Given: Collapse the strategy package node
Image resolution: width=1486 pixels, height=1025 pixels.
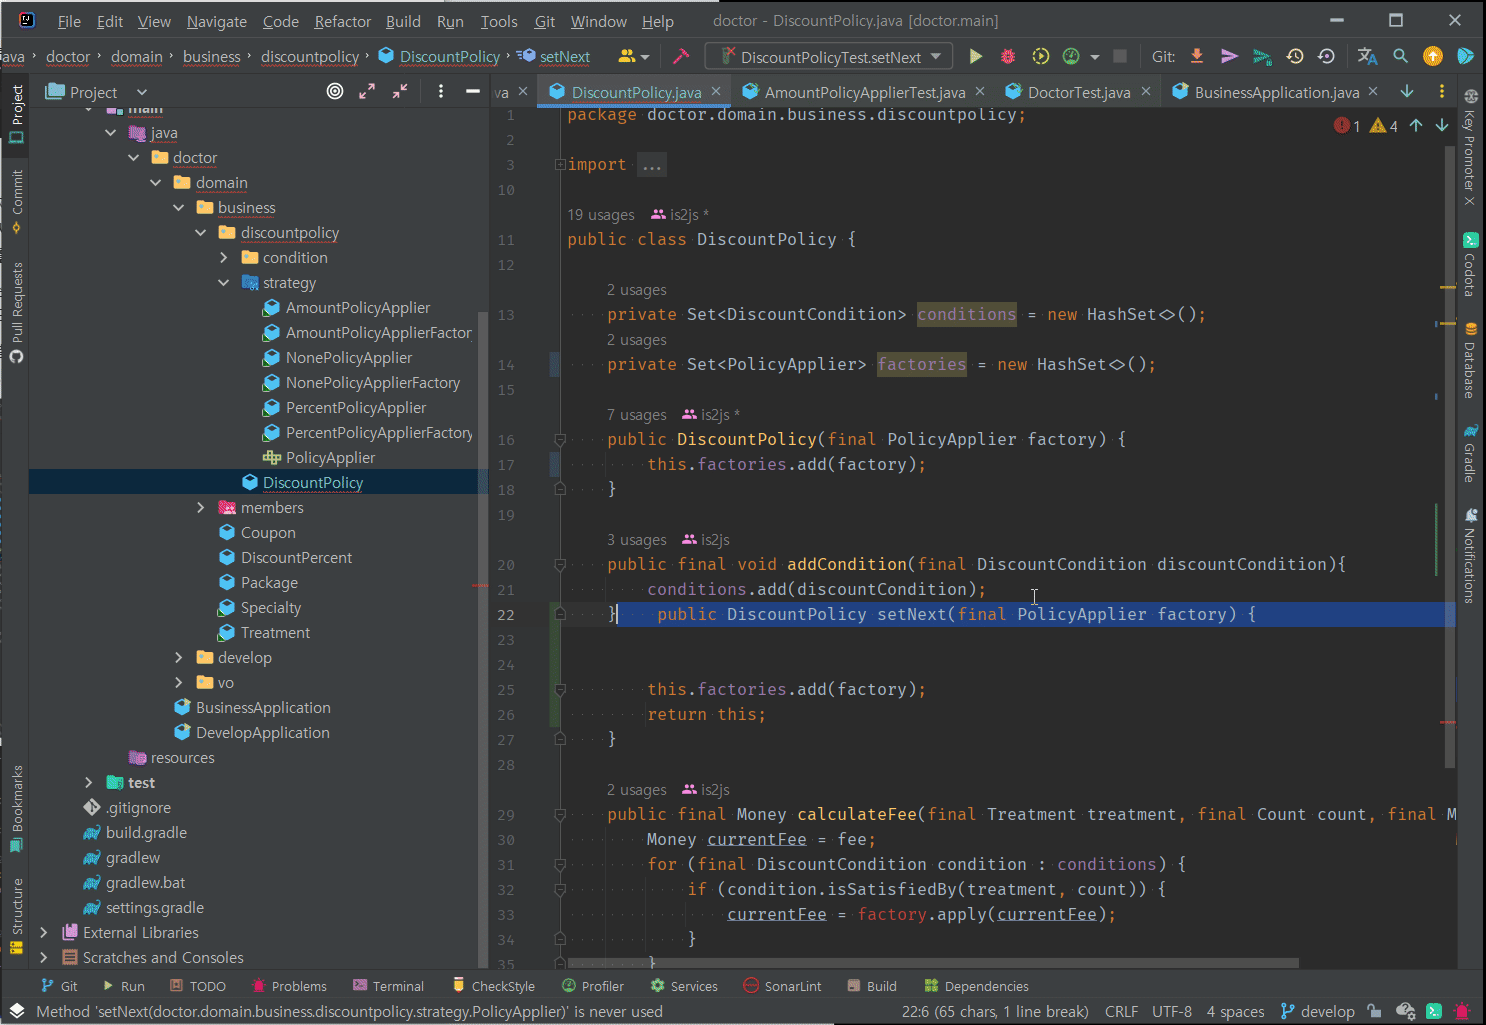Looking at the screenshot, I should click(x=224, y=283).
